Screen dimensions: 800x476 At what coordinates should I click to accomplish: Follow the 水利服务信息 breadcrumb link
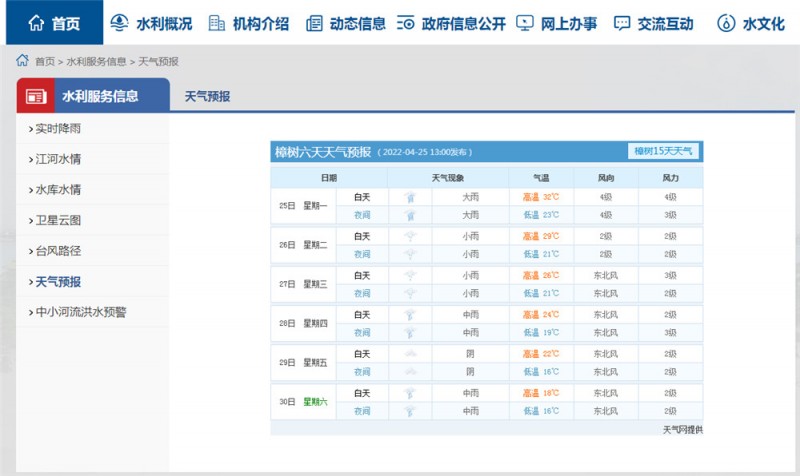coord(96,62)
